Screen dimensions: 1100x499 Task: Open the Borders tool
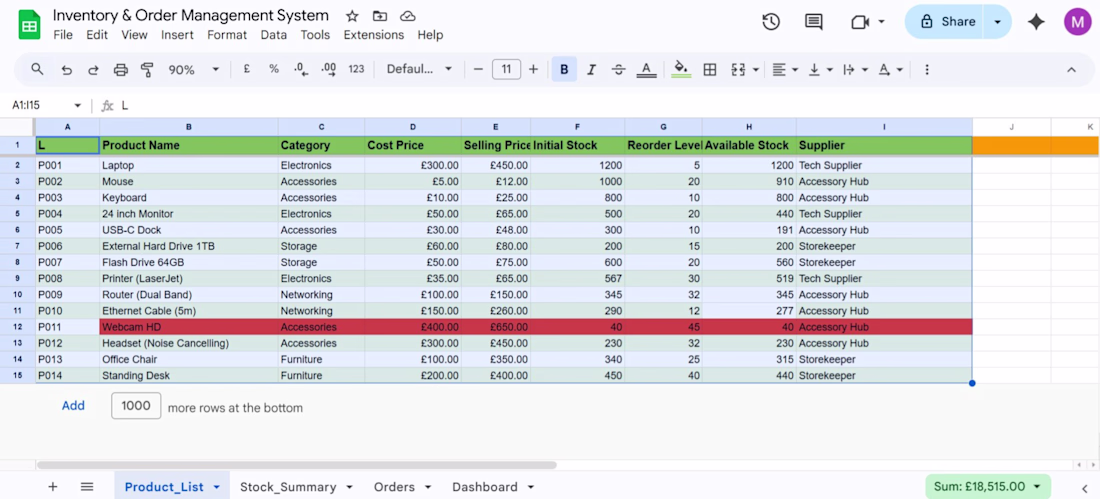coord(710,70)
